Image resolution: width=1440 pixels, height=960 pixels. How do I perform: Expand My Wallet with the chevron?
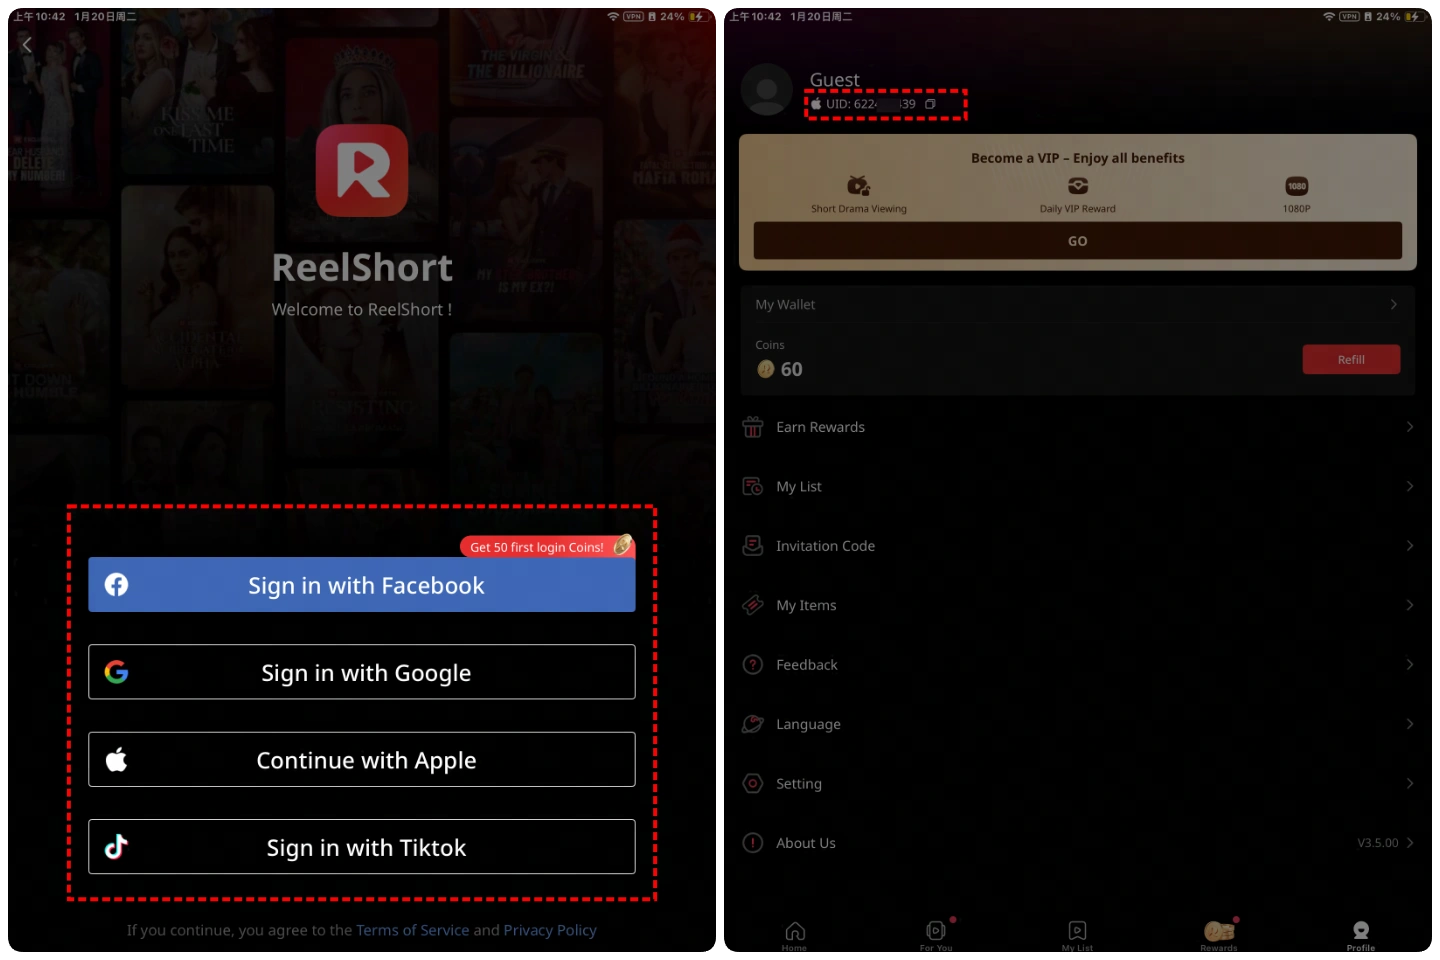1393,305
